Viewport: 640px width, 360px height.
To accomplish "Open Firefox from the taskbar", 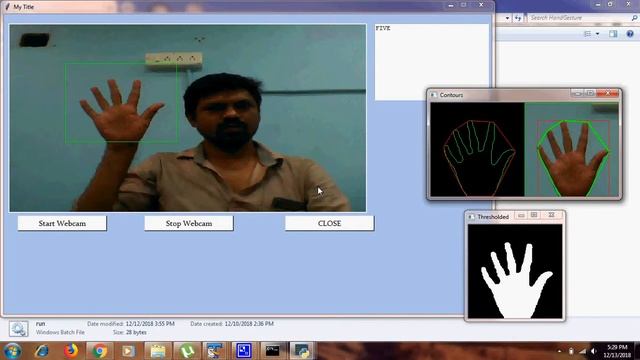I will (x=71, y=351).
